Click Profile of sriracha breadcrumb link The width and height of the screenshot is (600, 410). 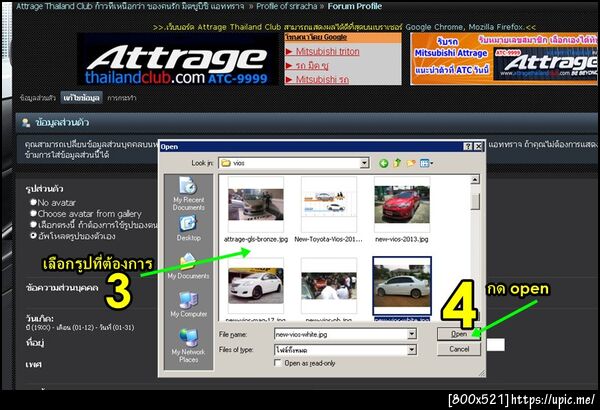[287, 6]
